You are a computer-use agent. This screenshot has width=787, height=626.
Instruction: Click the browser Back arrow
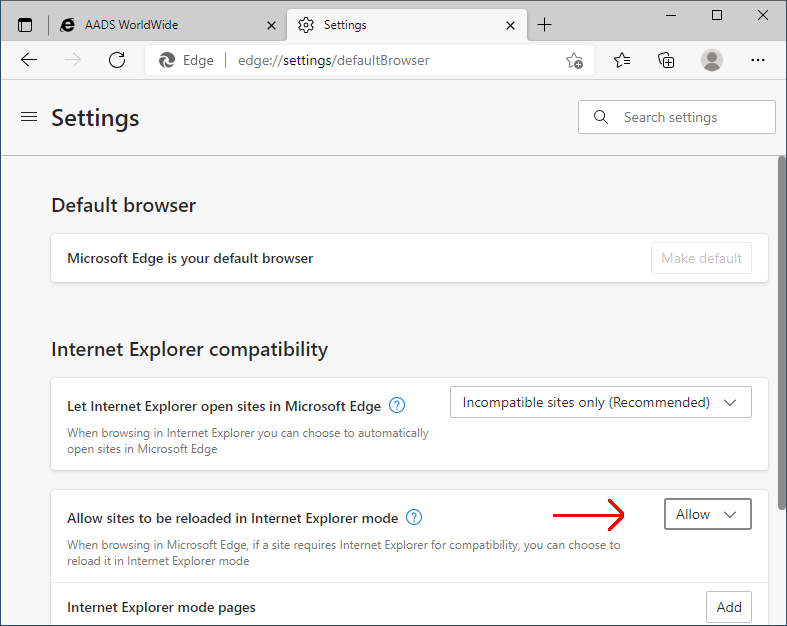[x=29, y=60]
